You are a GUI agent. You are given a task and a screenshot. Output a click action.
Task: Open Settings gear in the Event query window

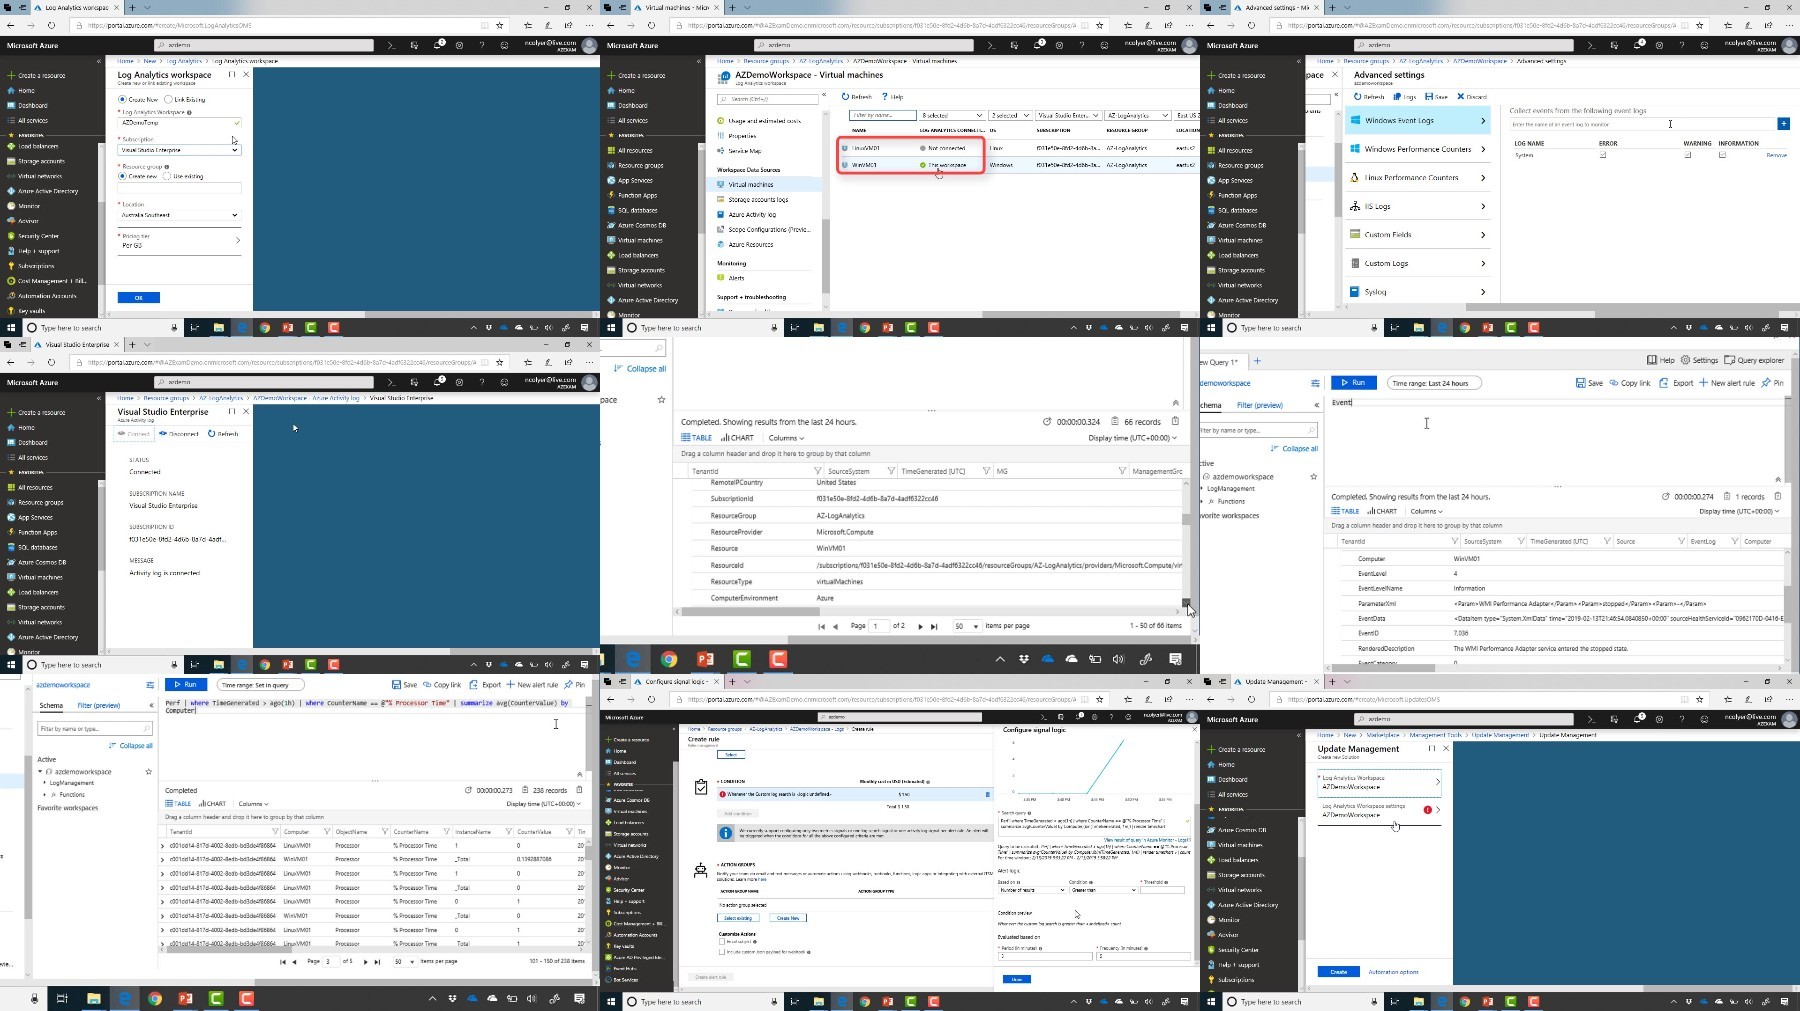coord(1699,360)
